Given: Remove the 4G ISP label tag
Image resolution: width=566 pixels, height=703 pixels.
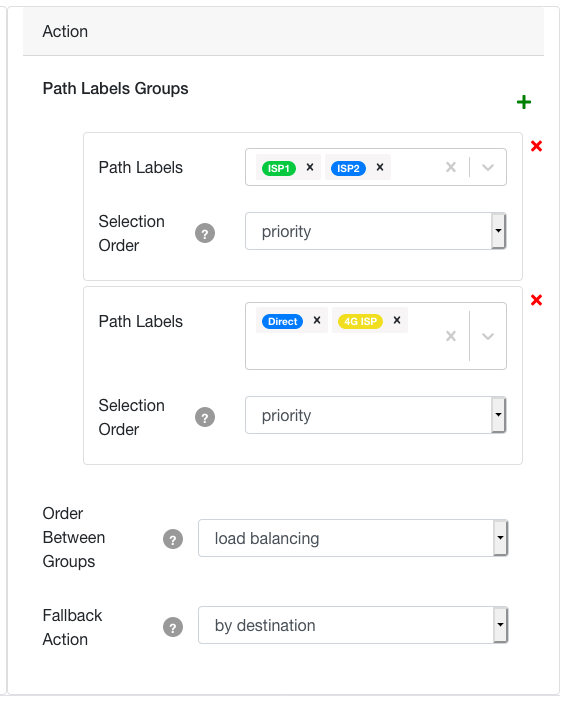Looking at the screenshot, I should 396,321.
